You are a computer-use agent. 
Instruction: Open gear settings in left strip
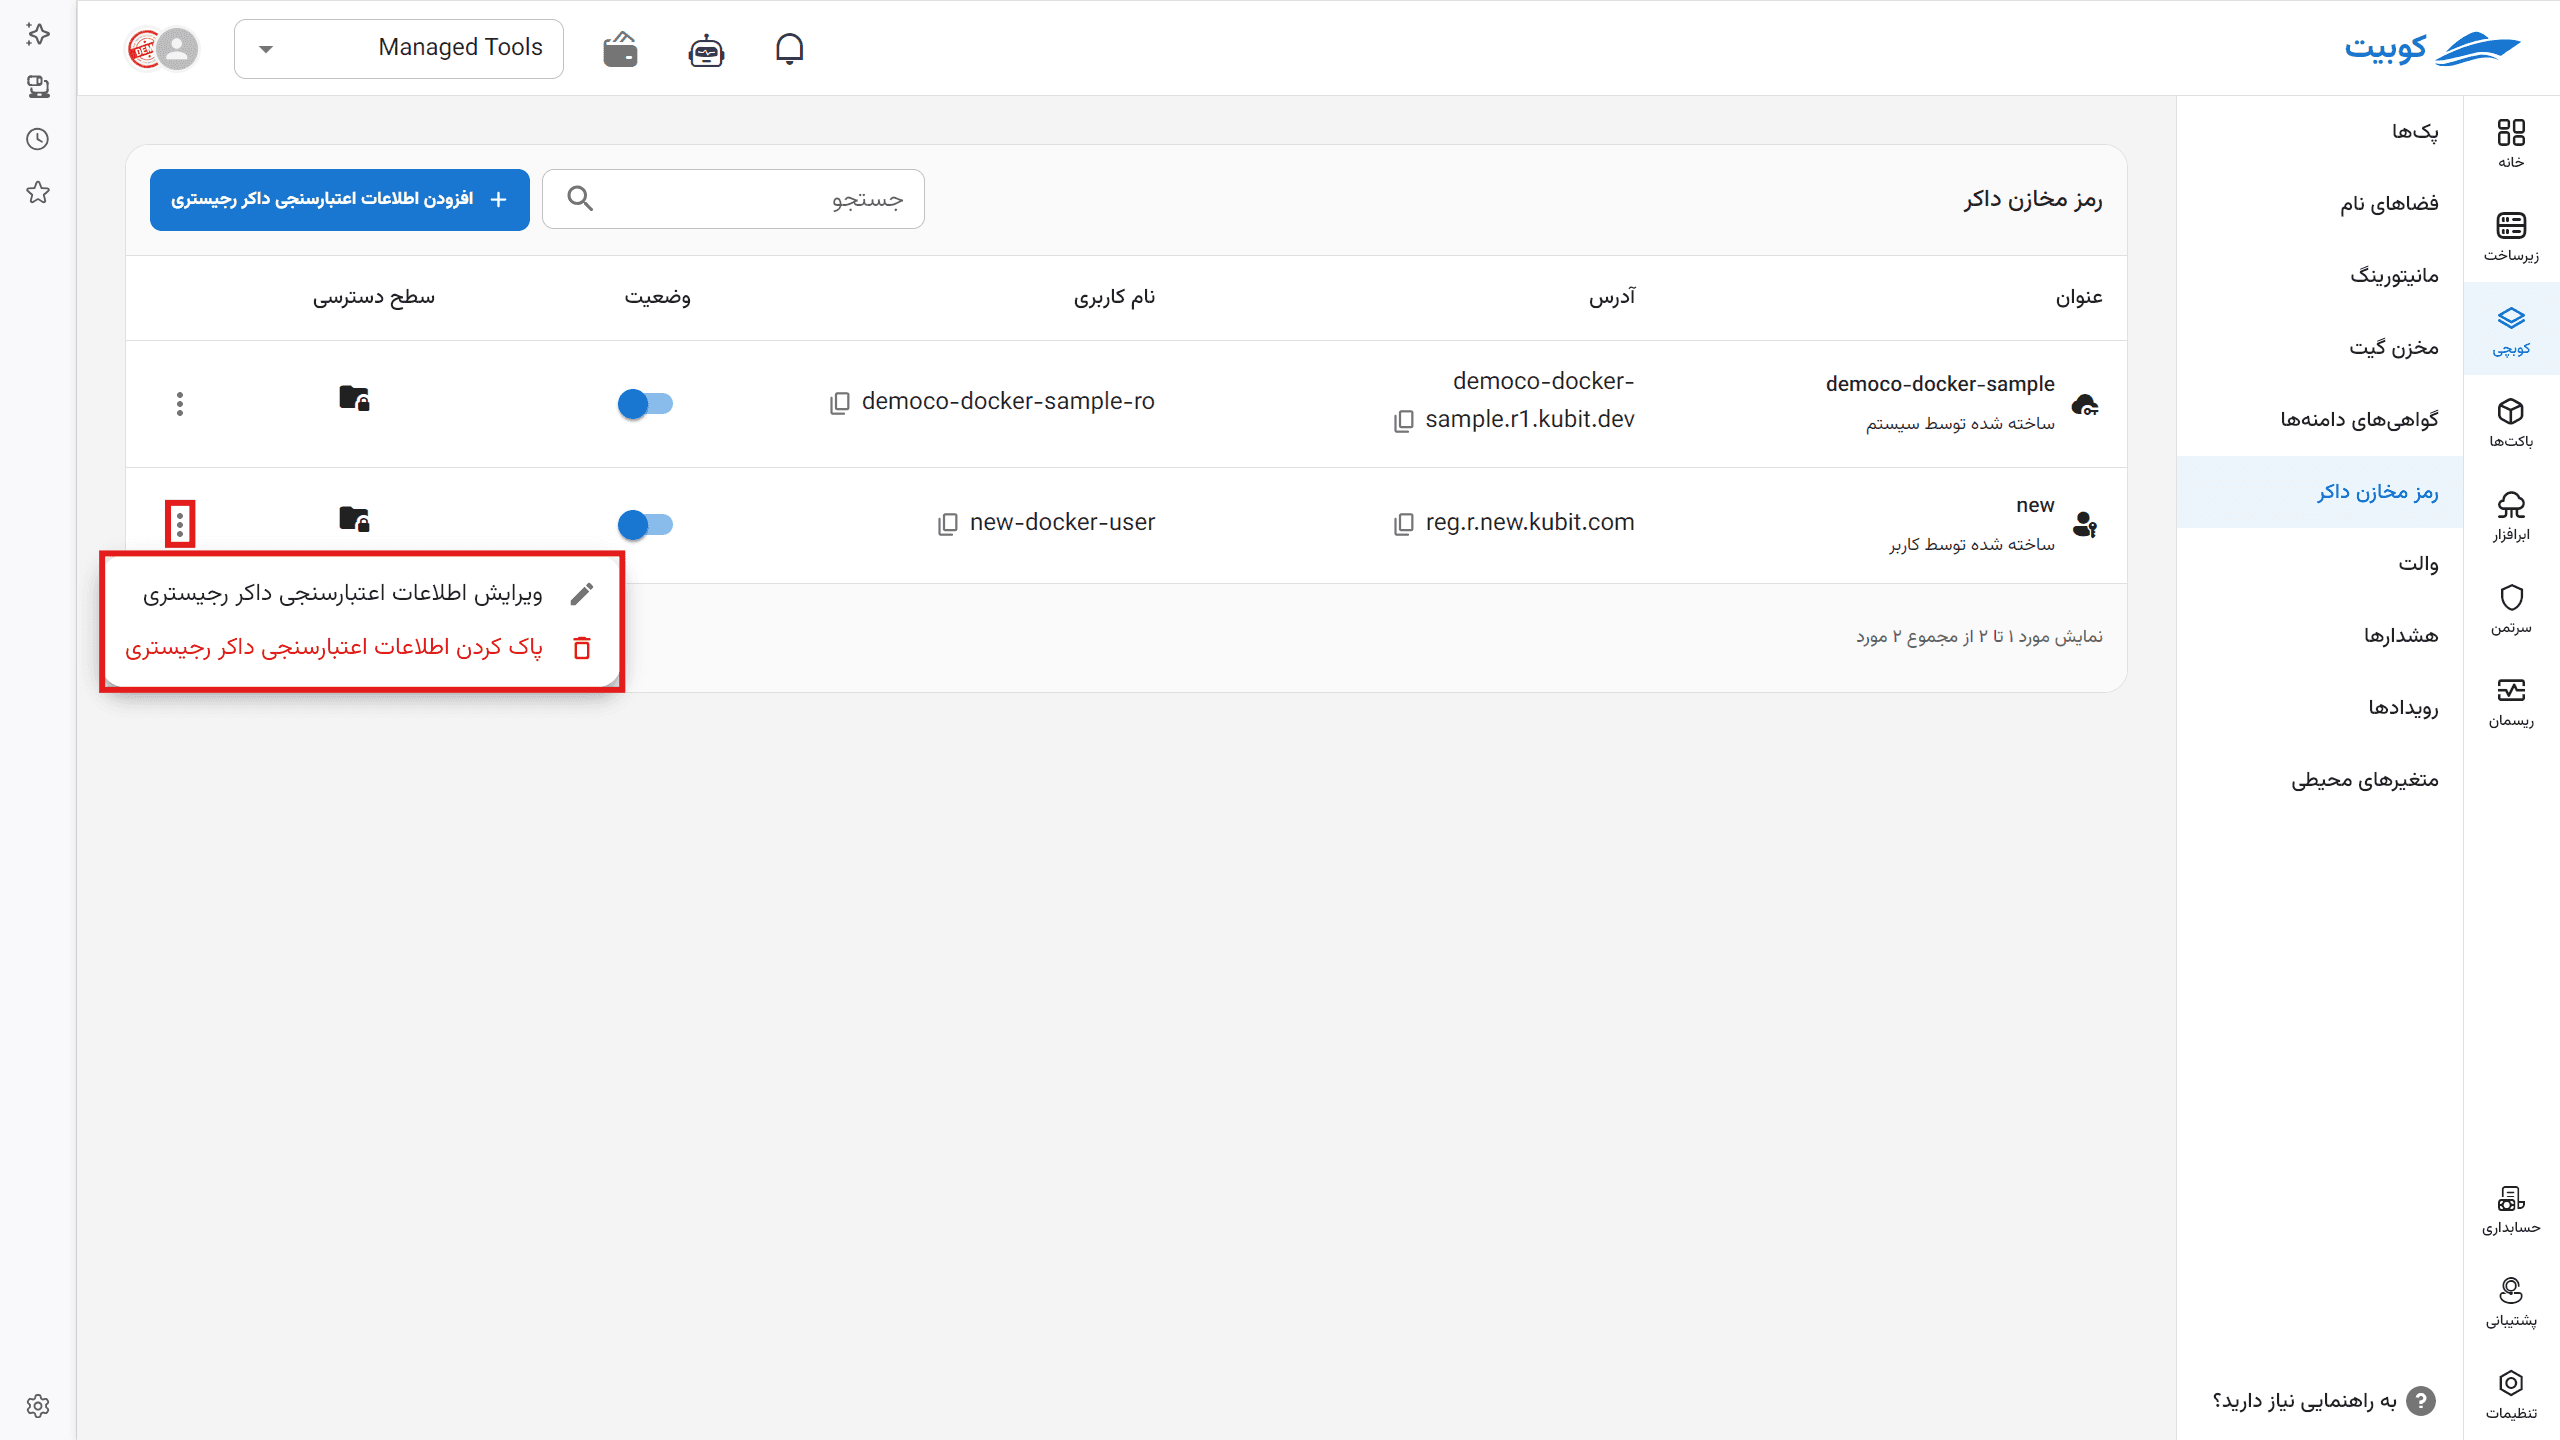[38, 1406]
